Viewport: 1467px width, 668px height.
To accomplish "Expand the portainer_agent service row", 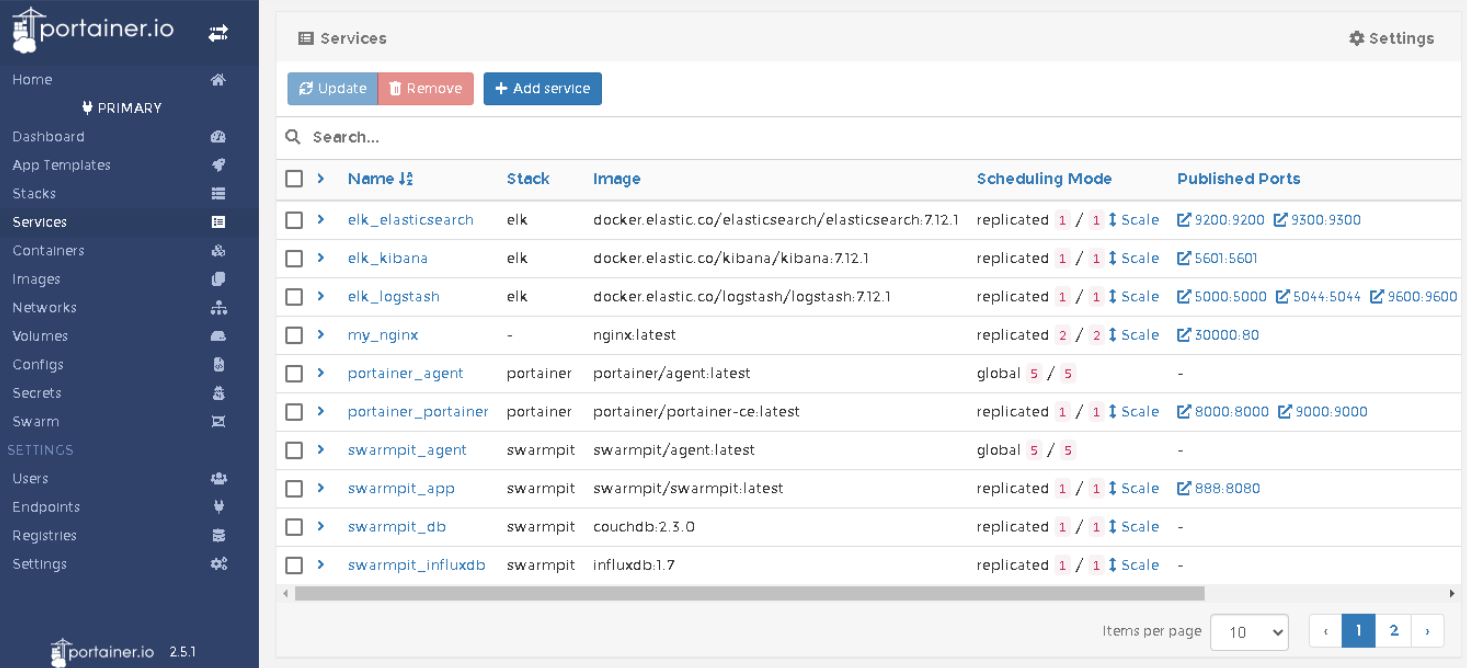I will 321,373.
